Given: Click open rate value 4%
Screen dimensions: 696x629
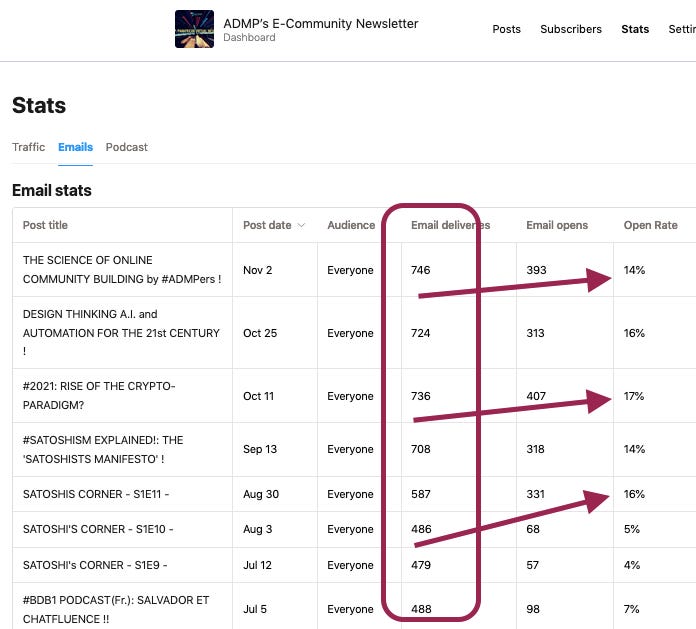Looking at the screenshot, I should click(x=631, y=565).
